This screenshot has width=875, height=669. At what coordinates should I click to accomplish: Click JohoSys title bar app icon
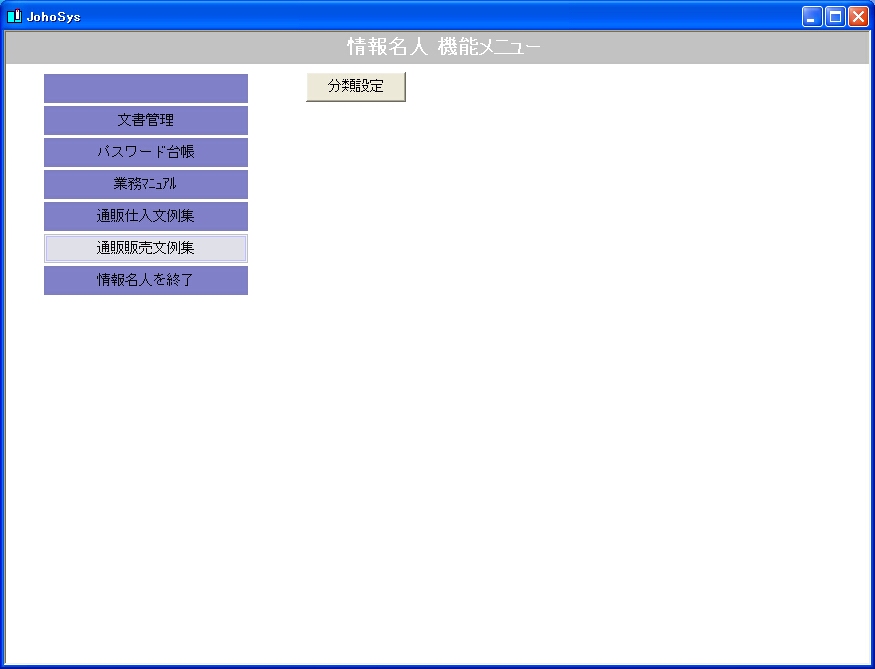coord(14,16)
